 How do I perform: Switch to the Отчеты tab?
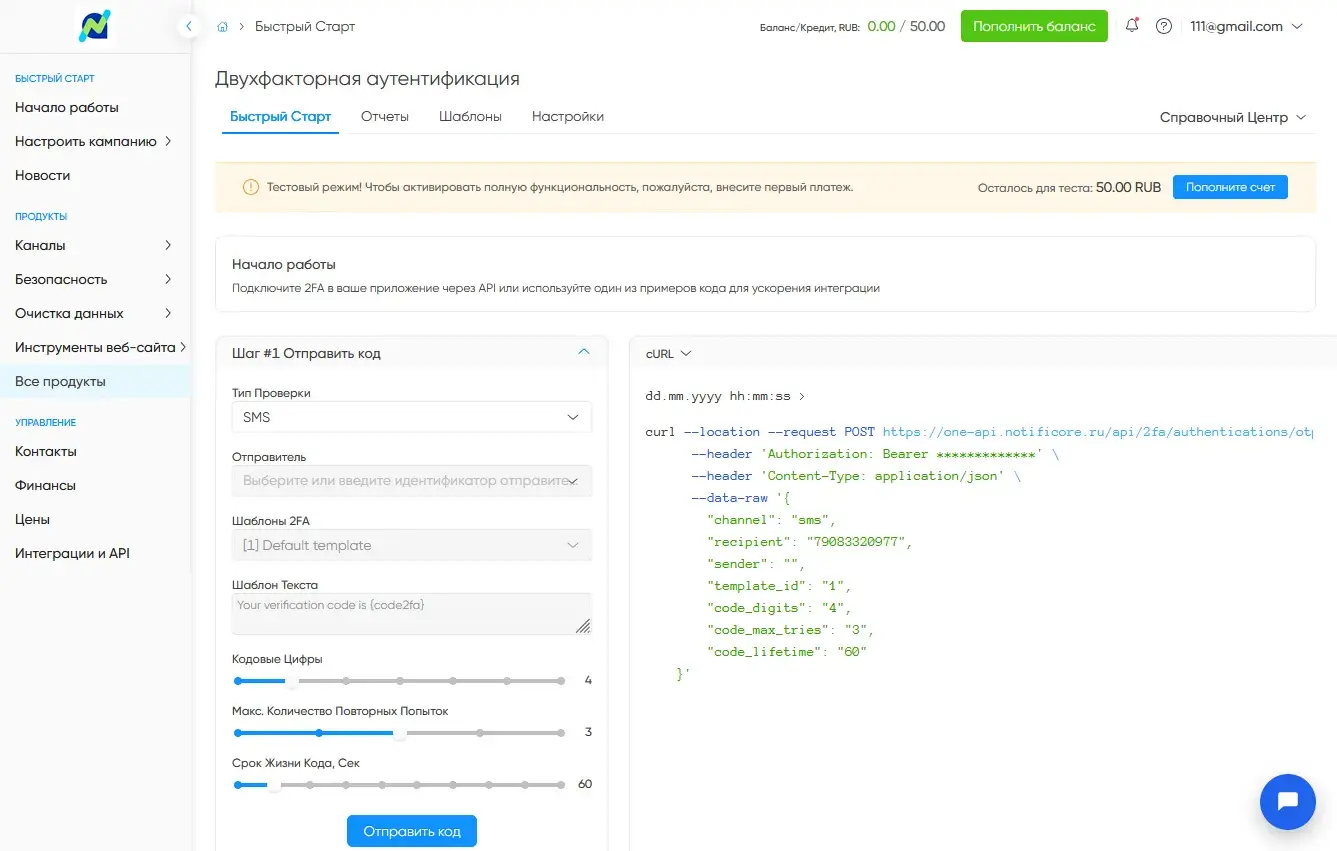tap(385, 116)
